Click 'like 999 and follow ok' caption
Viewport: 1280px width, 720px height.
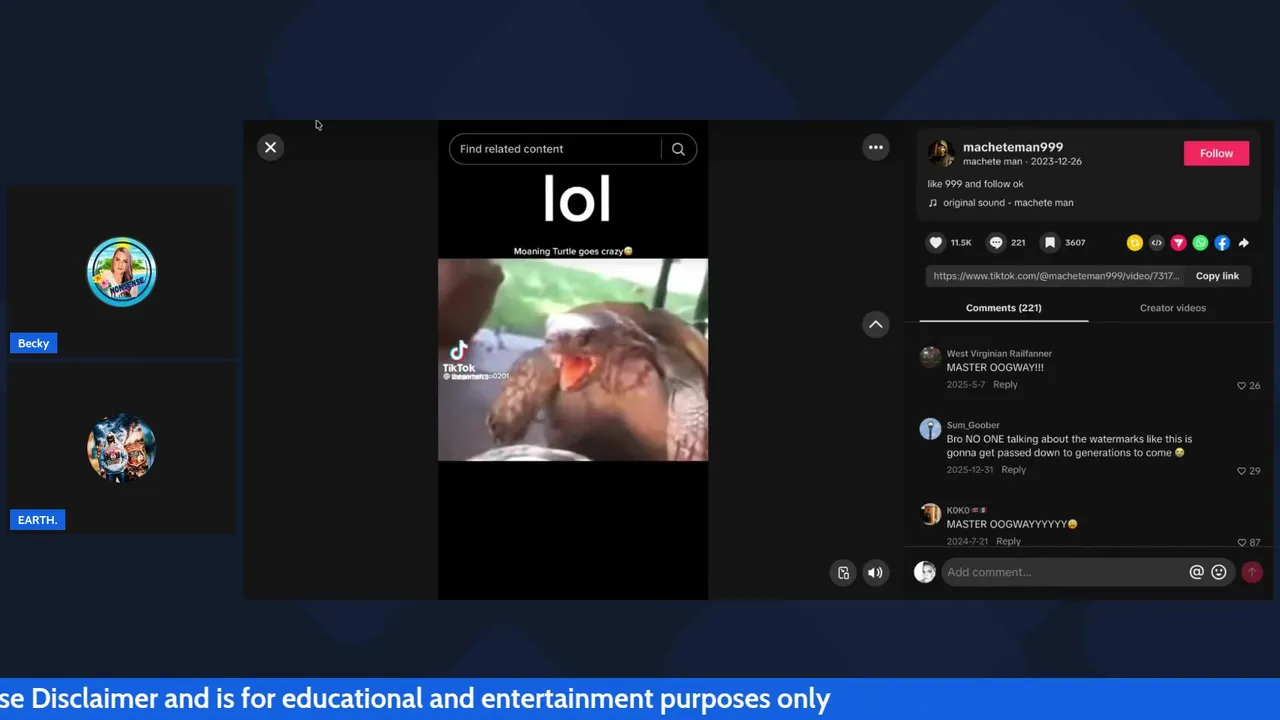pyautogui.click(x=975, y=184)
